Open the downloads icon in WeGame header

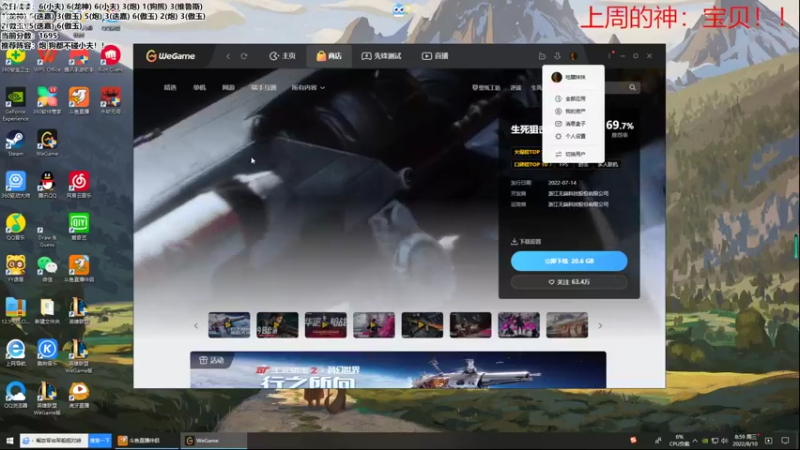point(558,56)
